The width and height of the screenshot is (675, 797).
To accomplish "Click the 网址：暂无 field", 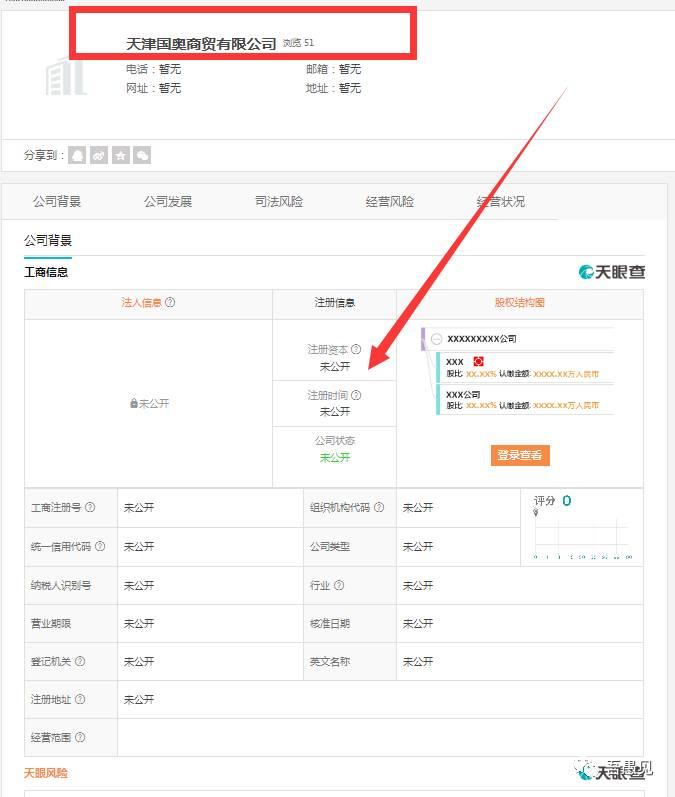I will pyautogui.click(x=154, y=88).
